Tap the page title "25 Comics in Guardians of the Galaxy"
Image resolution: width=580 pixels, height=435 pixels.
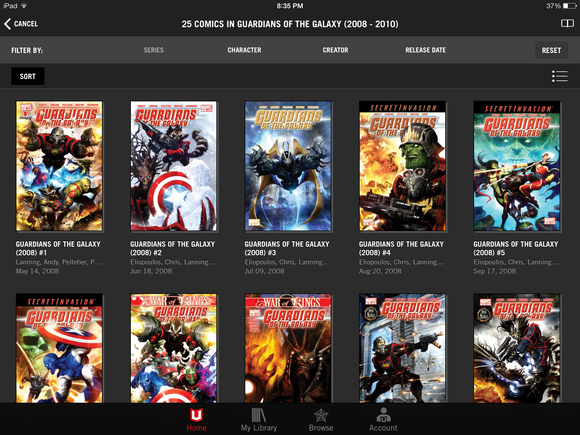pyautogui.click(x=290, y=24)
